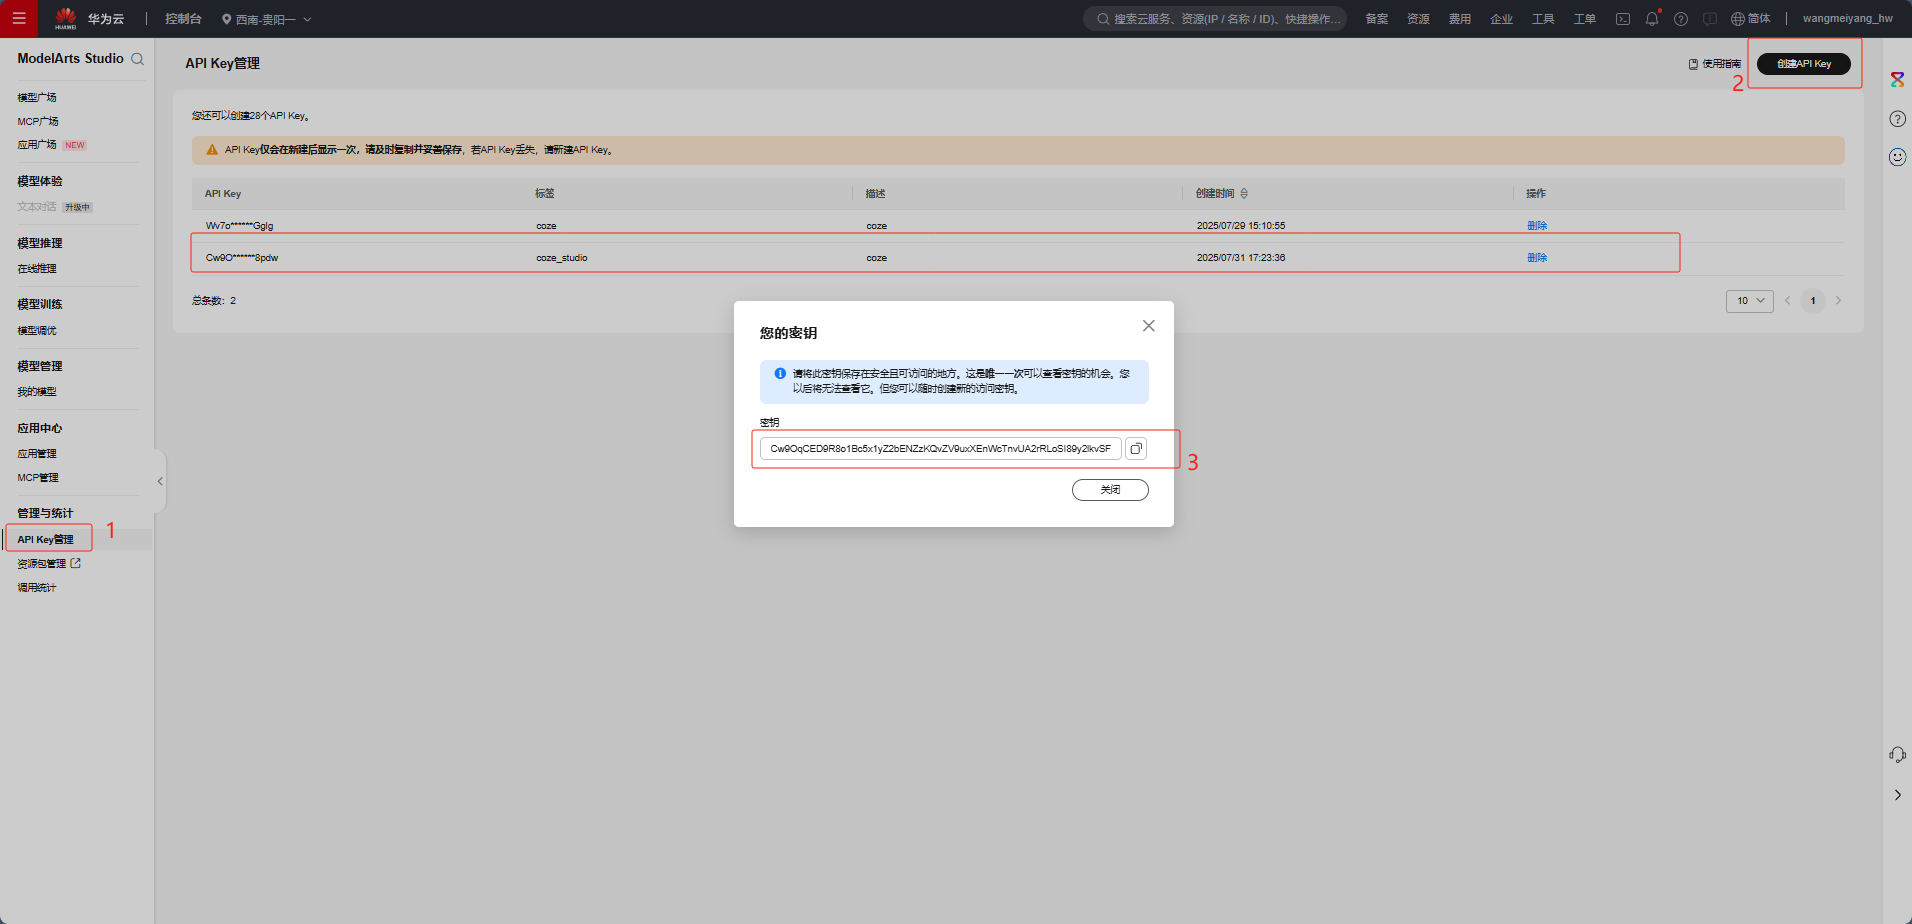Viewport: 1912px width, 924px height.
Task: Open the customer service headset icon
Action: click(x=1897, y=755)
